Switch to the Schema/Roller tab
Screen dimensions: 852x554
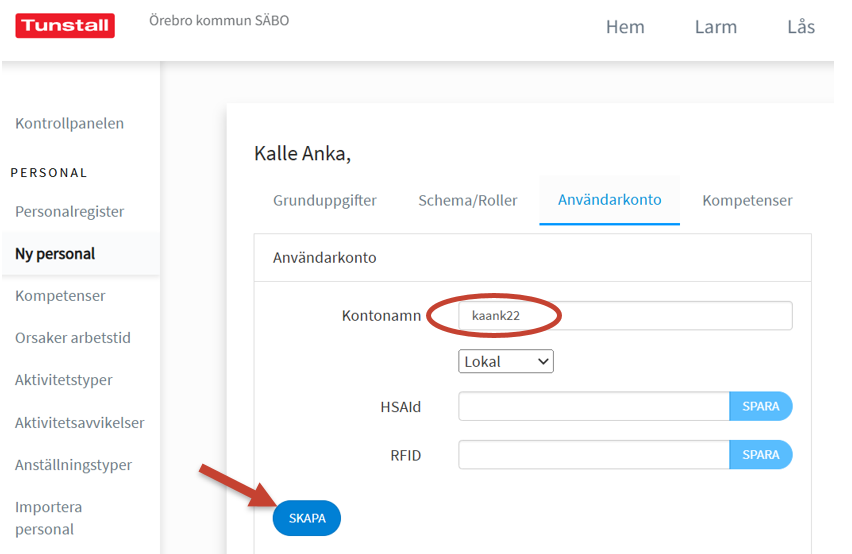pos(468,200)
